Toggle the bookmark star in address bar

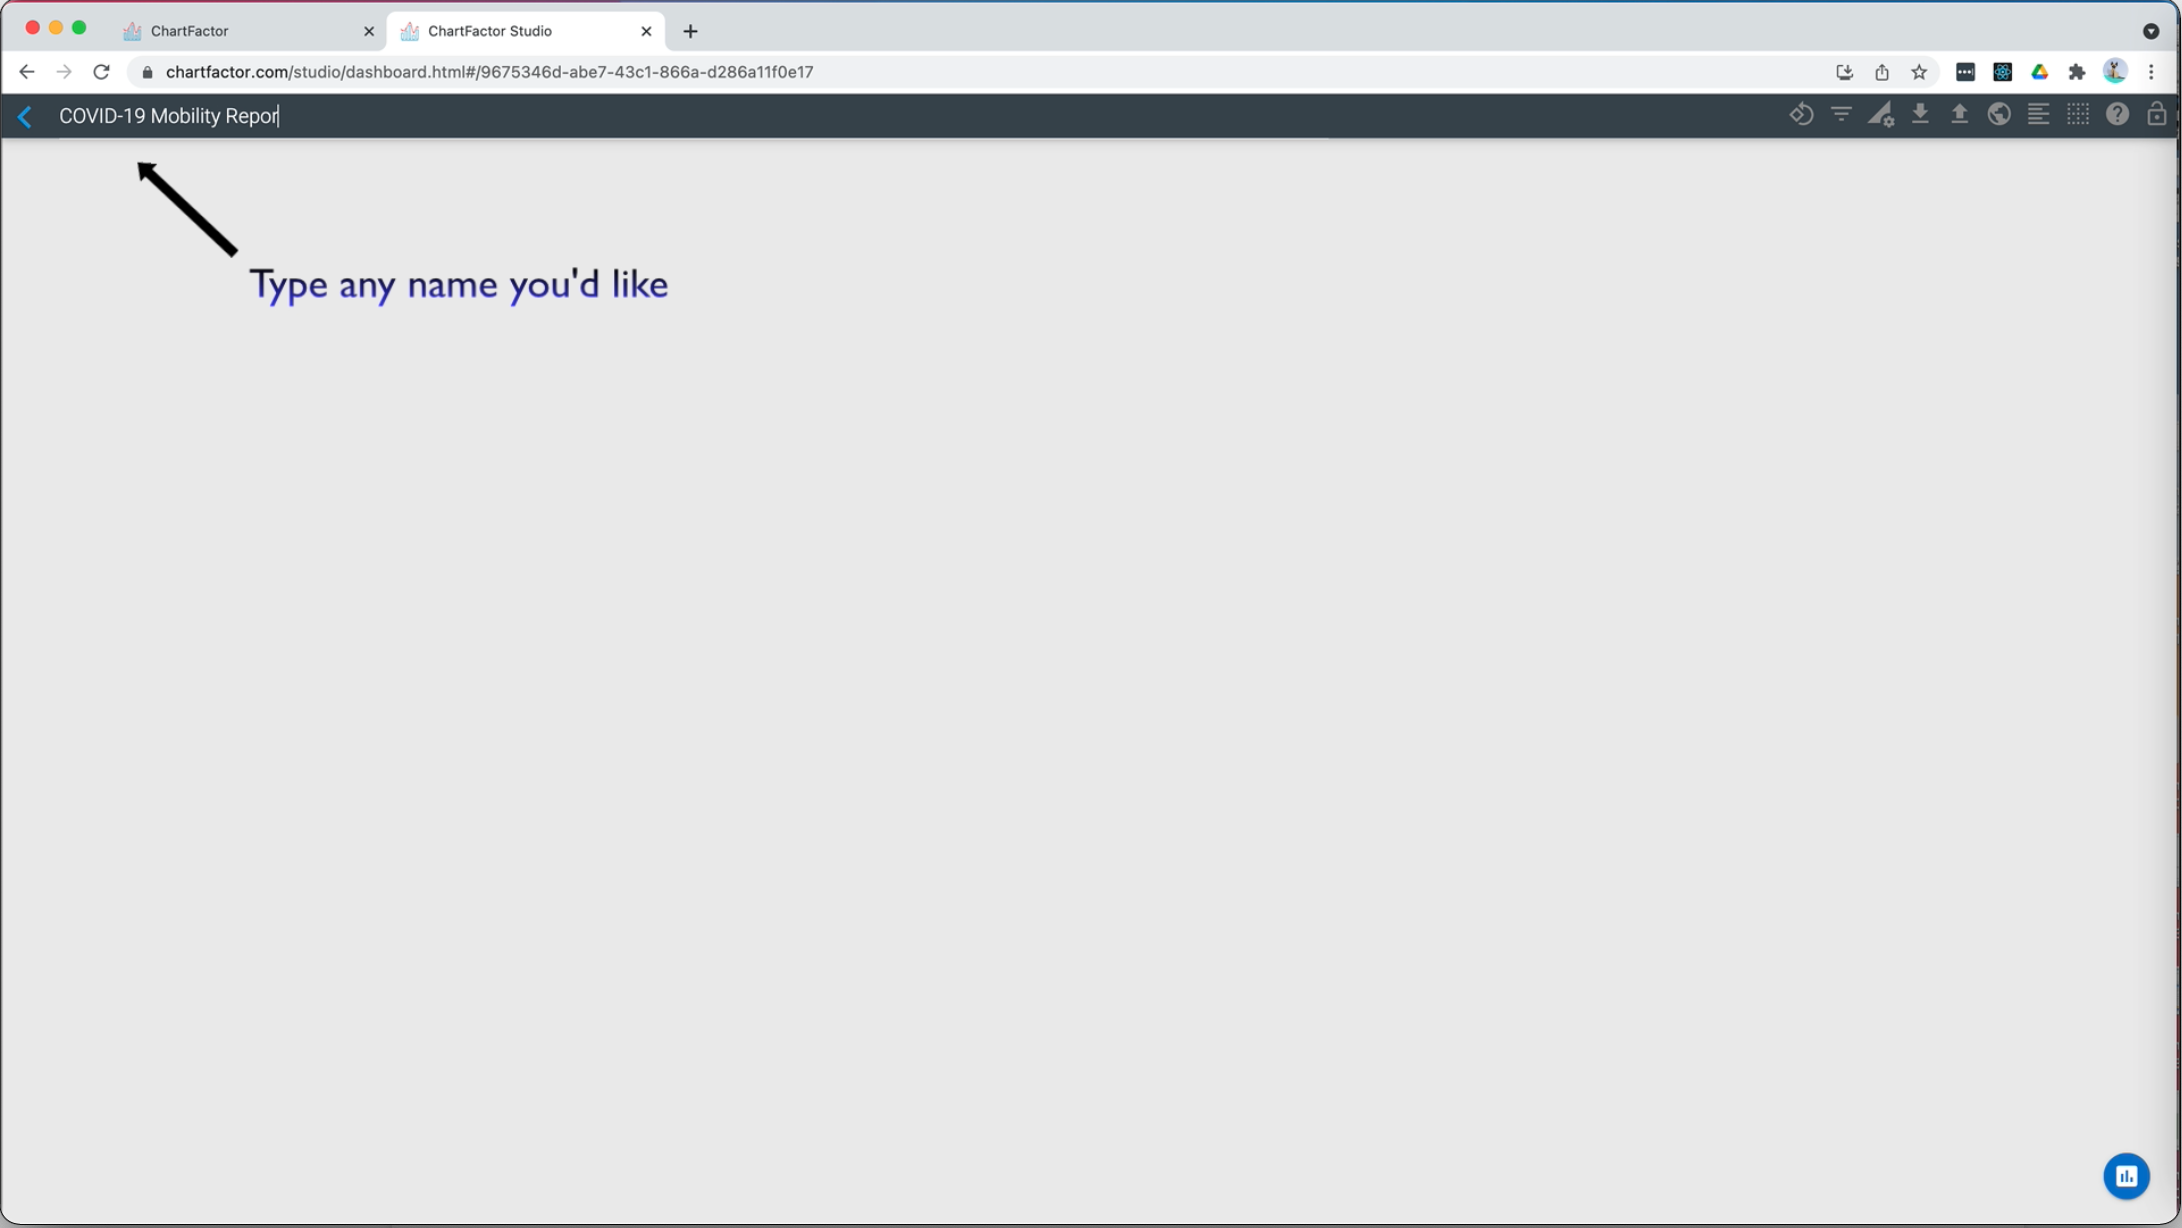point(1919,72)
